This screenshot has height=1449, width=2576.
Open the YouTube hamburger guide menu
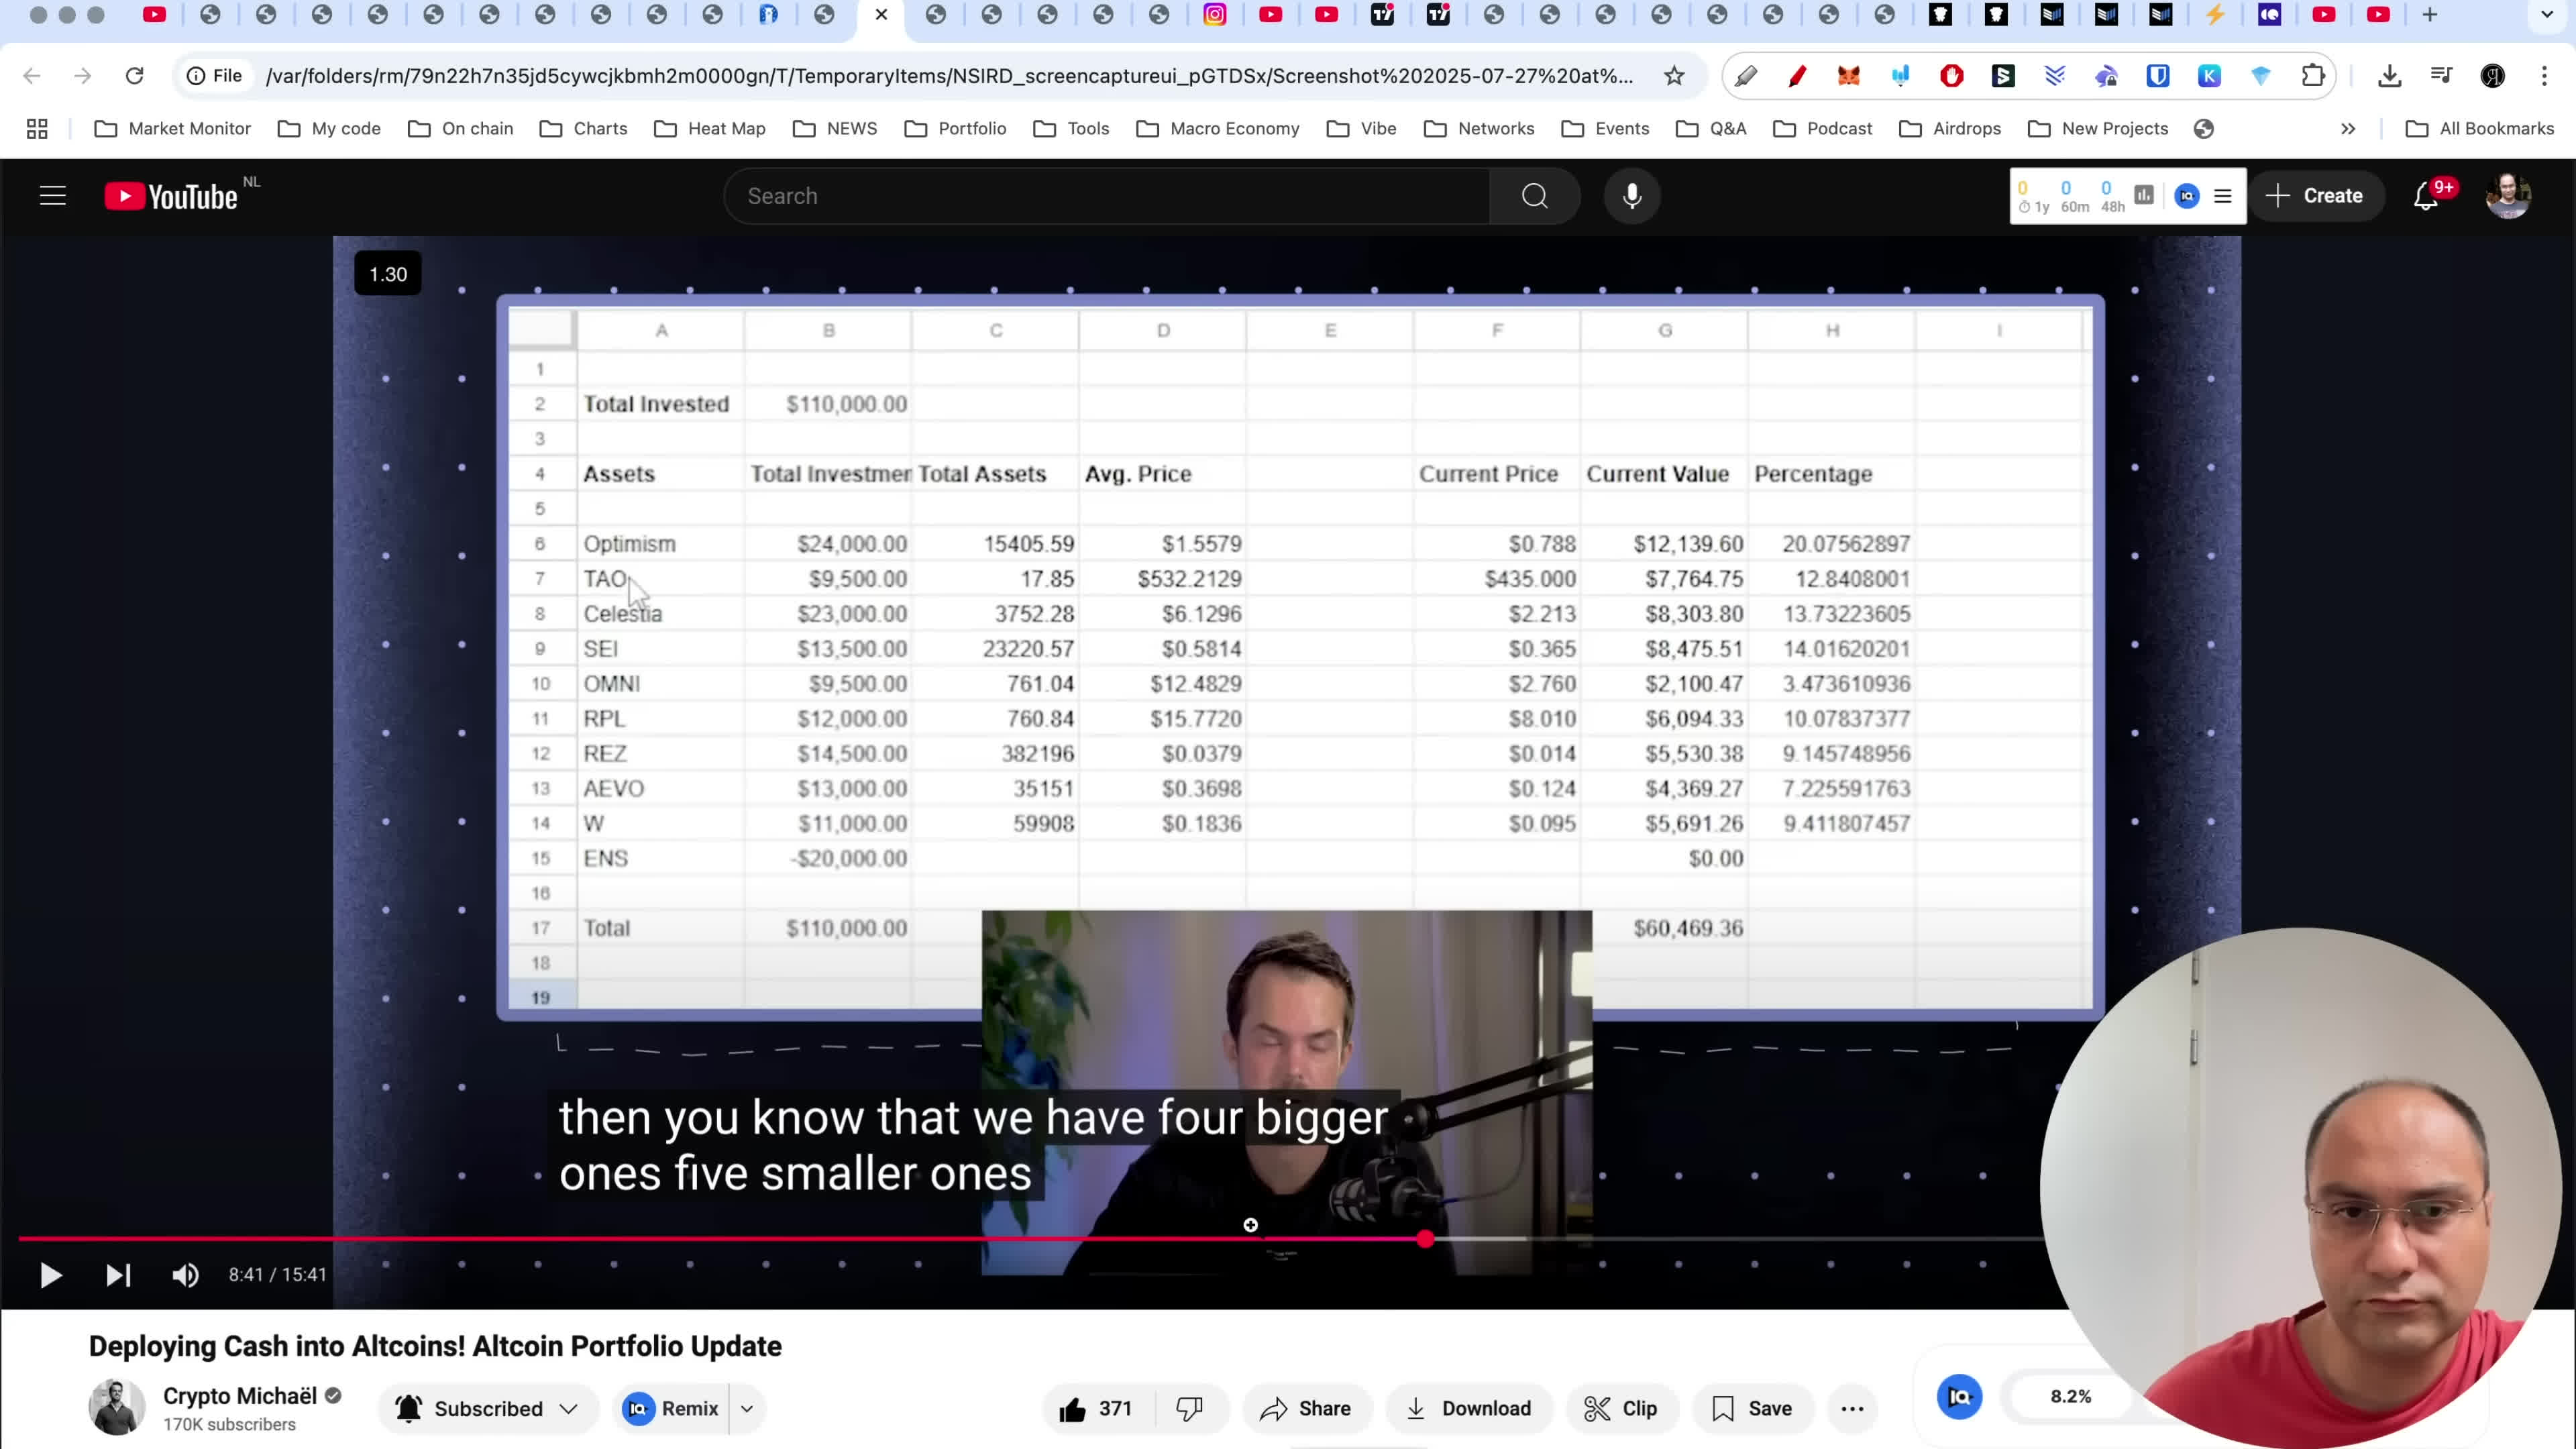(53, 196)
